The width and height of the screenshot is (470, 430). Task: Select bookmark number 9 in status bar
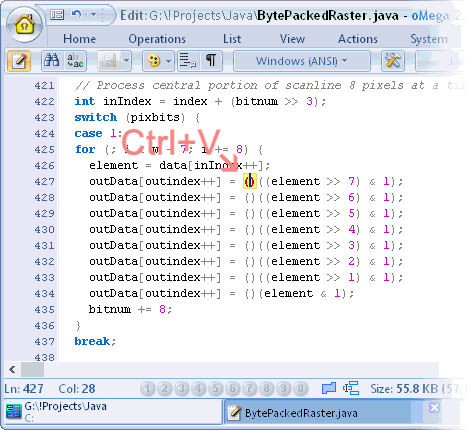point(283,388)
